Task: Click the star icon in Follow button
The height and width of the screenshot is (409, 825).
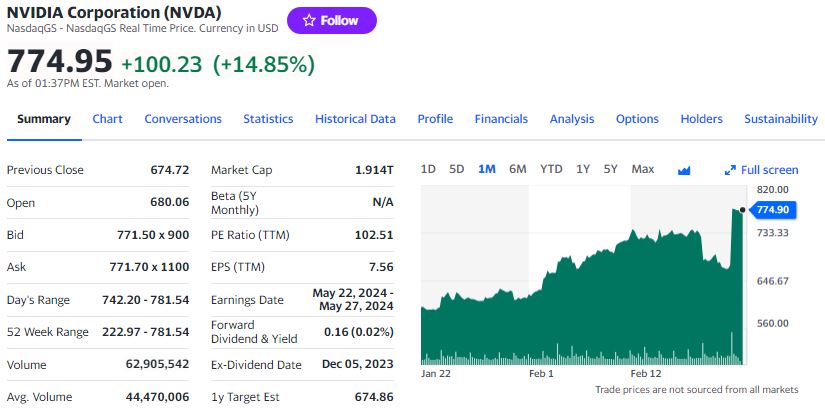Action: coord(309,21)
